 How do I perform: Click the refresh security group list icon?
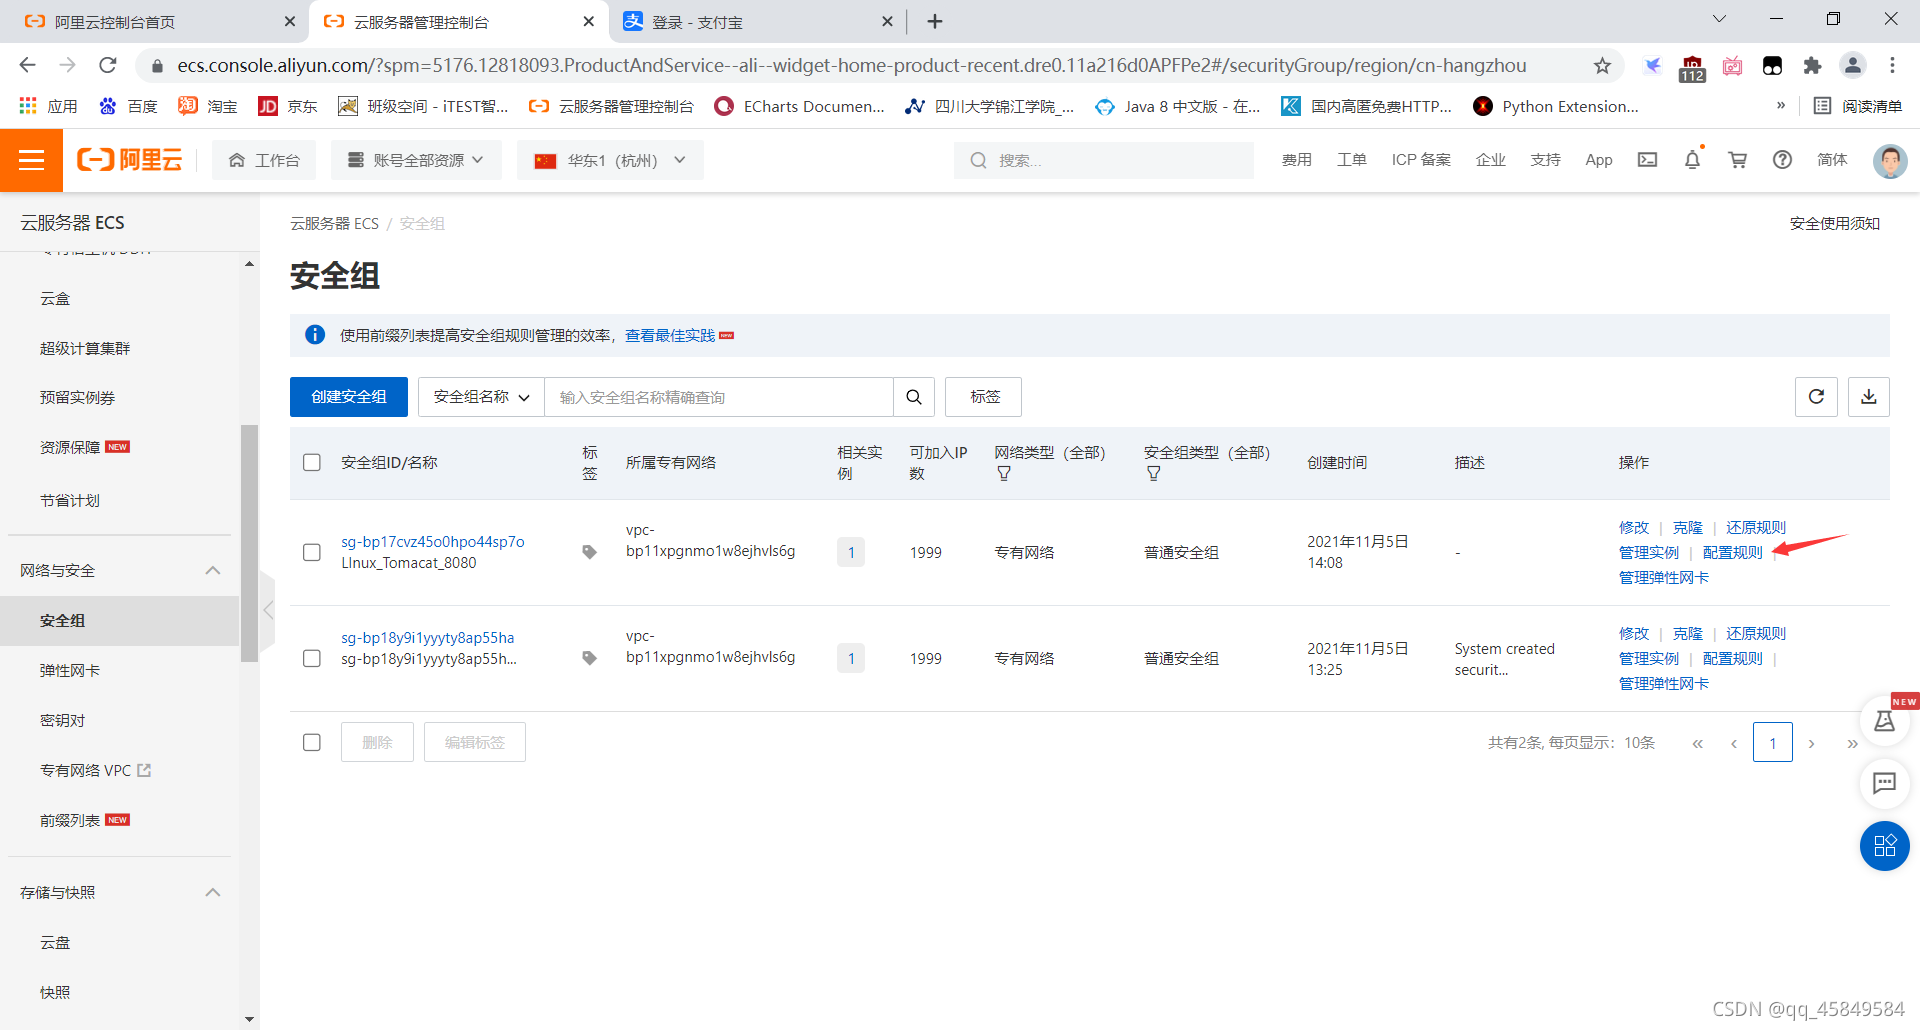[1816, 397]
